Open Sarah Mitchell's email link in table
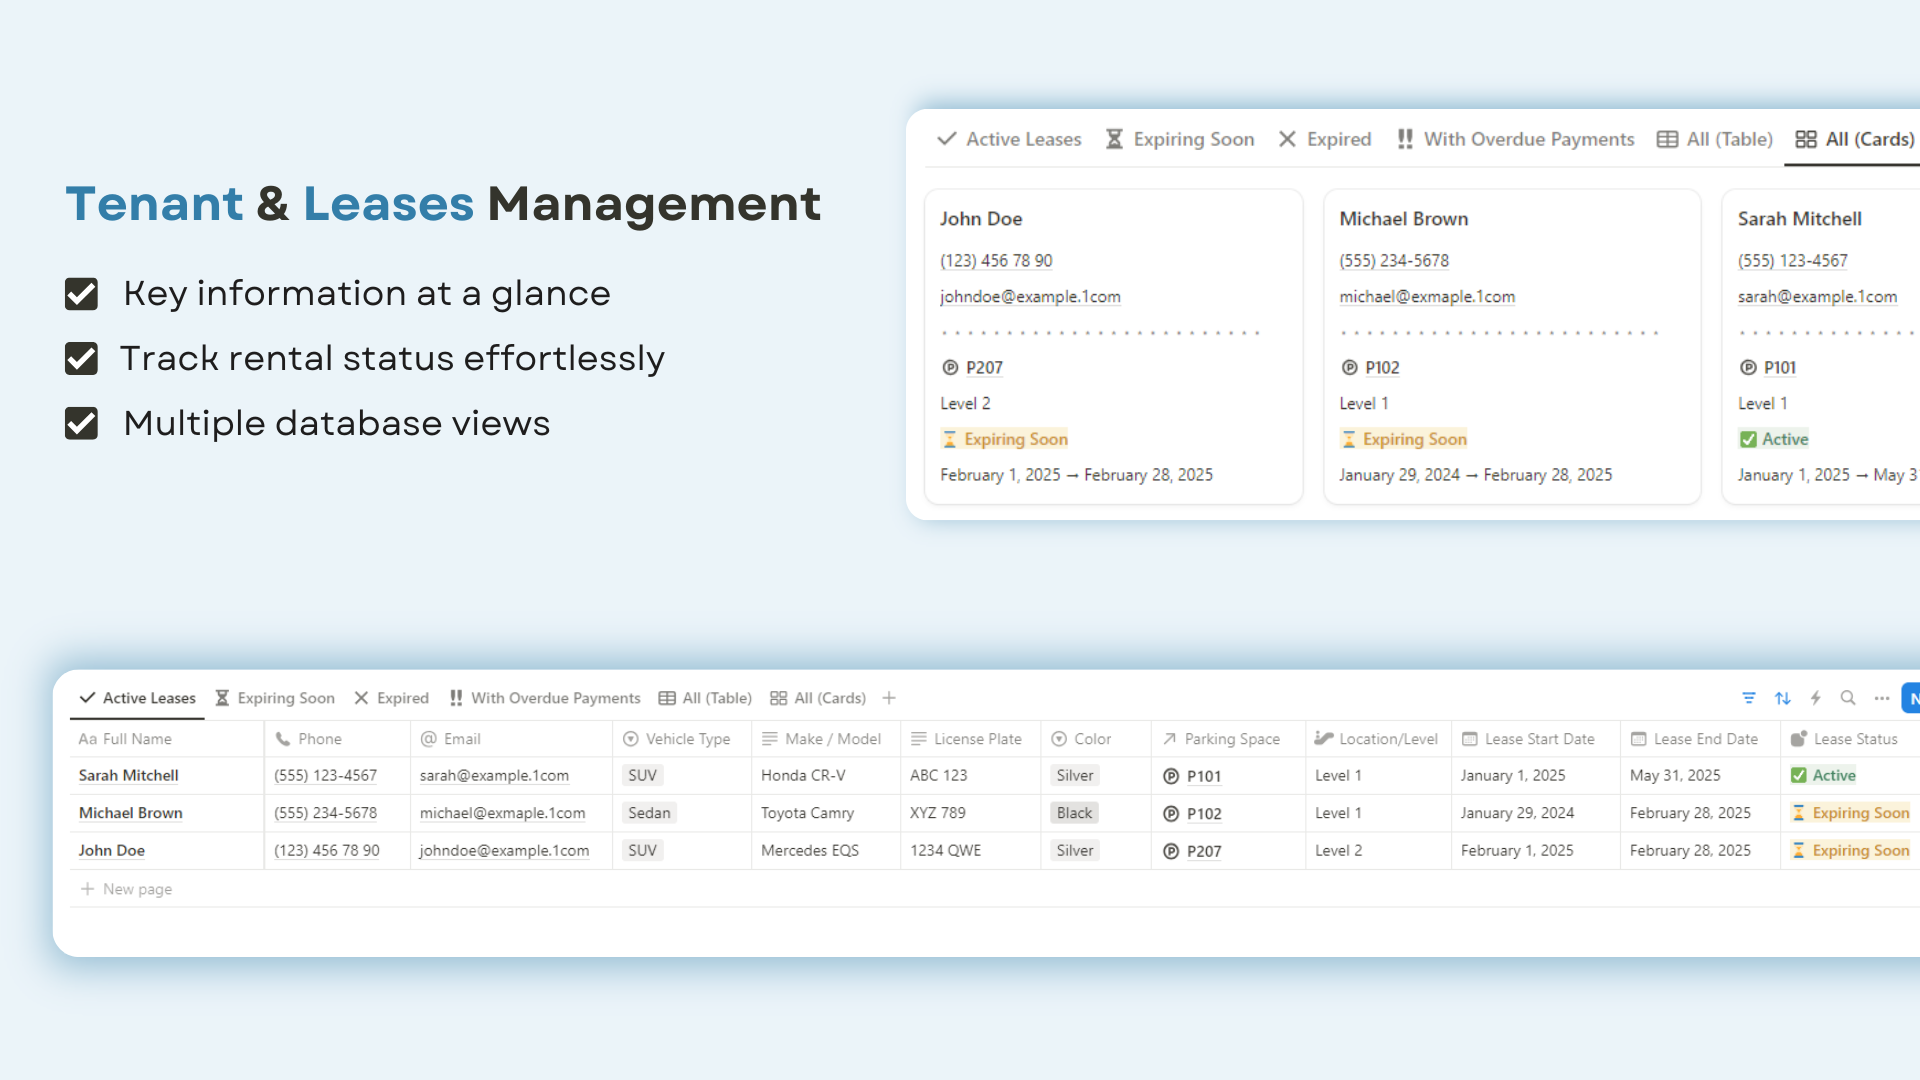 (x=494, y=775)
